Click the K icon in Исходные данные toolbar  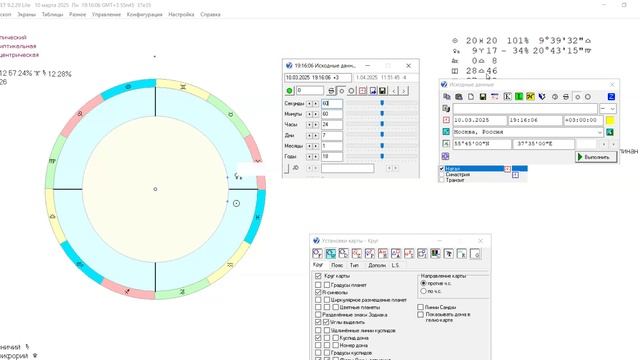click(x=507, y=97)
